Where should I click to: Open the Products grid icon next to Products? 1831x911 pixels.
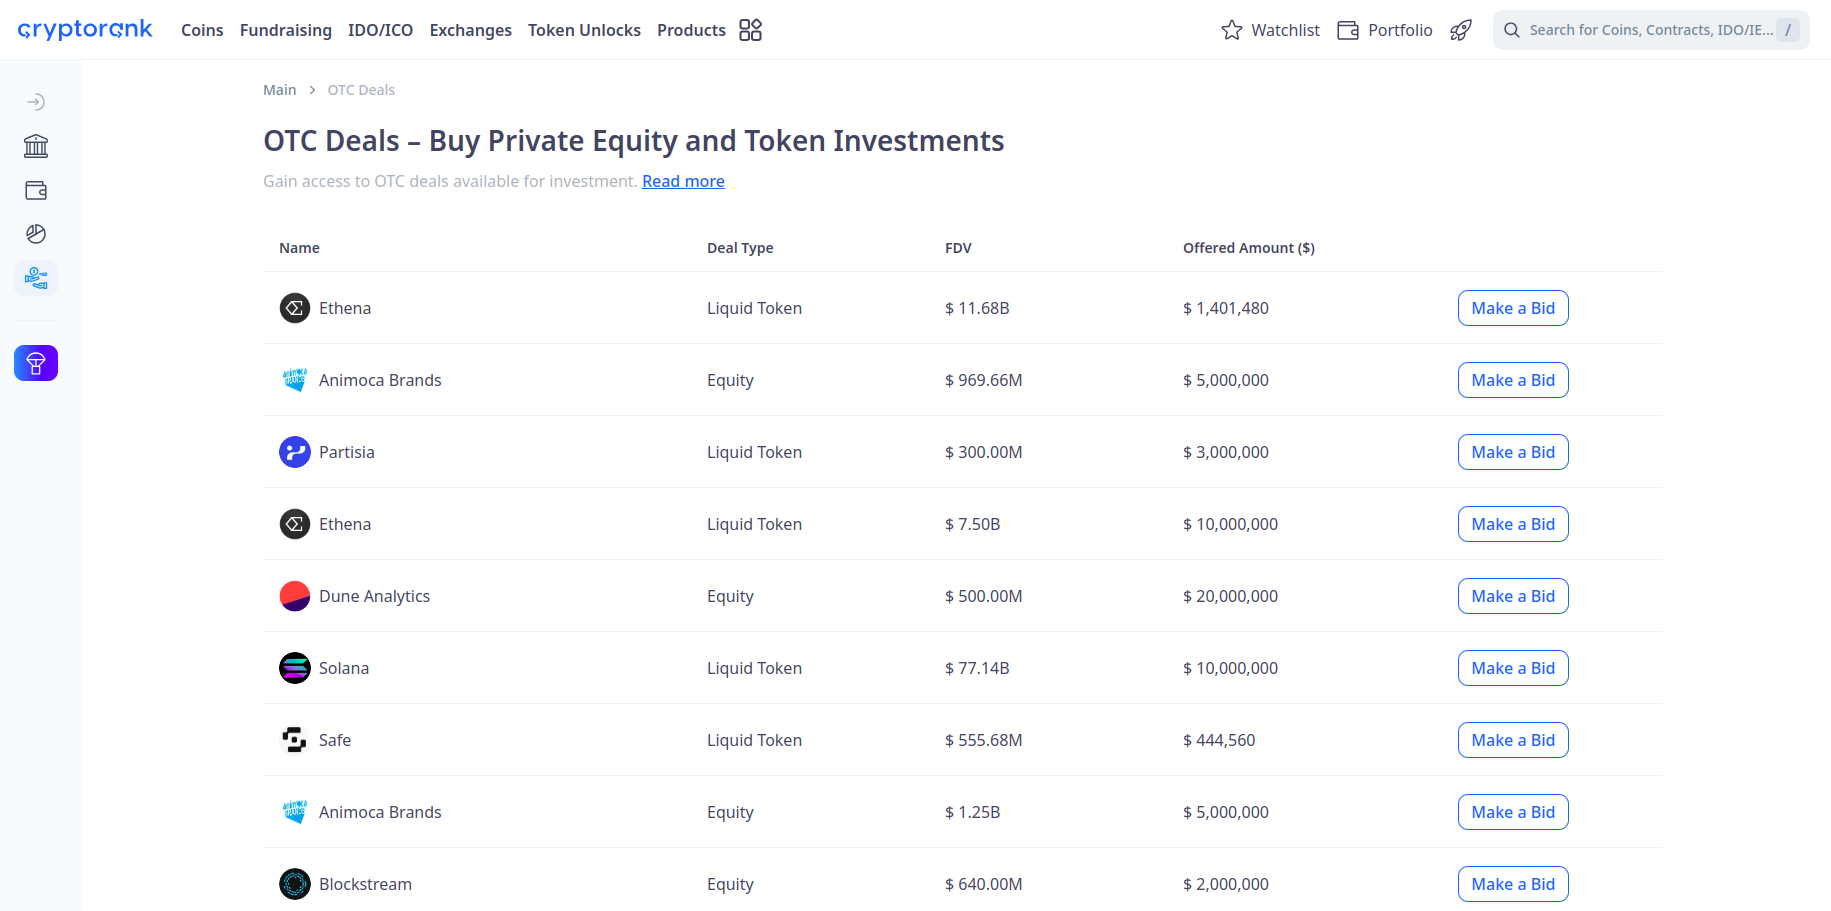click(750, 30)
